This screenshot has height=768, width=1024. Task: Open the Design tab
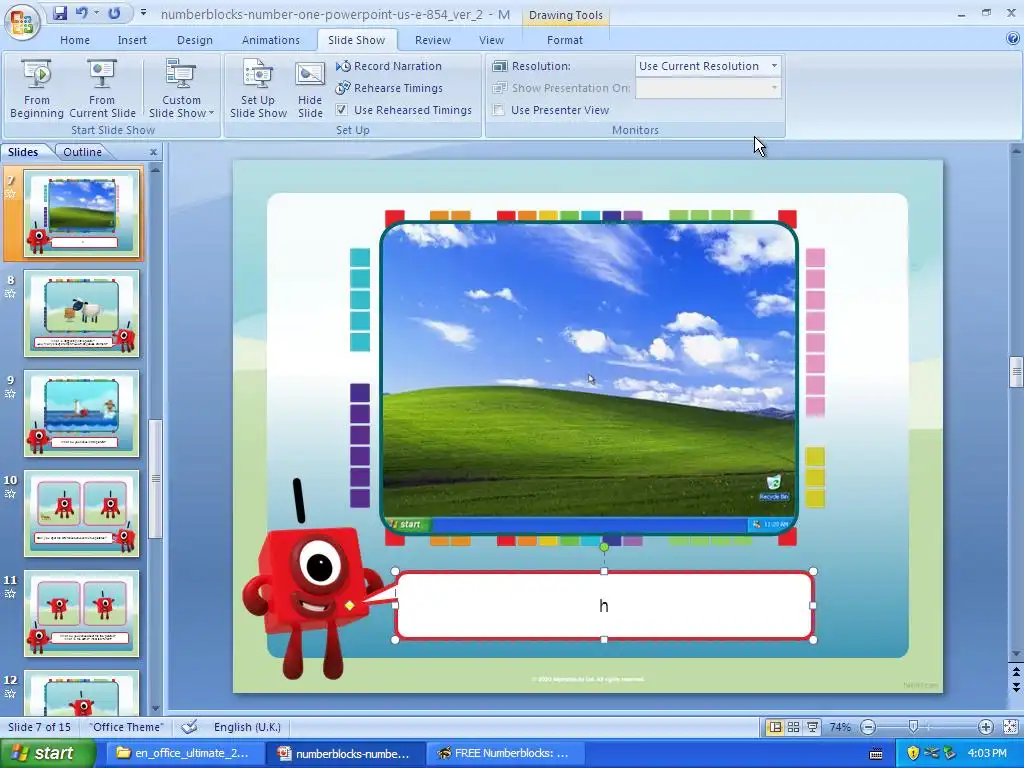coord(195,40)
